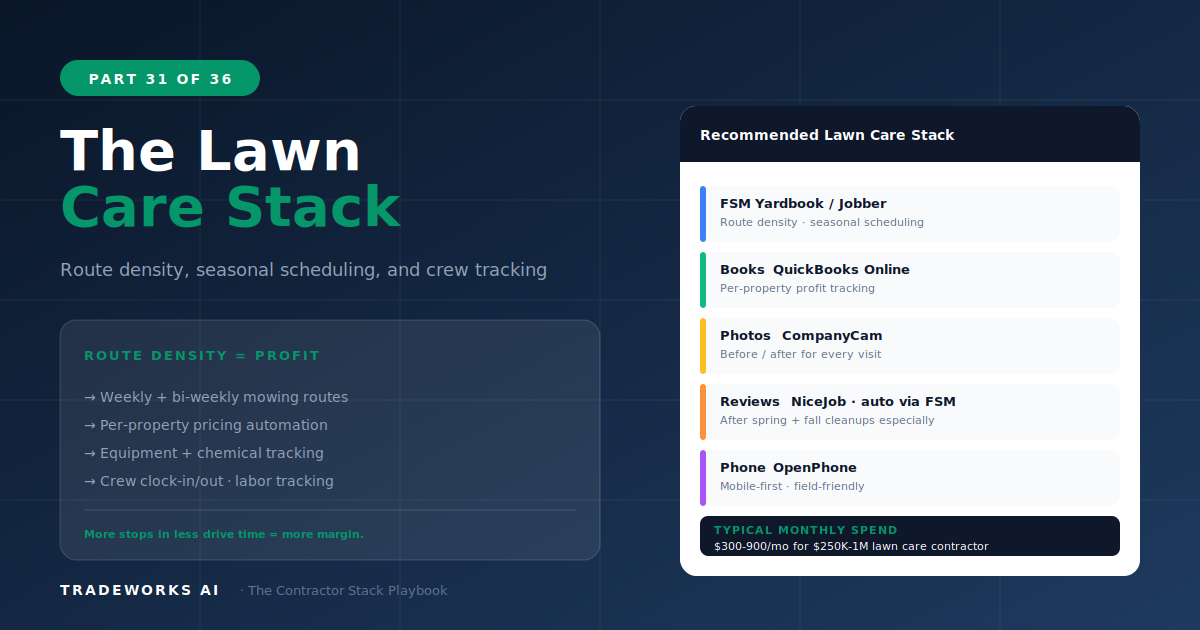Click purple accent bar on Phone card
The height and width of the screenshot is (630, 1200).
pyautogui.click(x=703, y=477)
